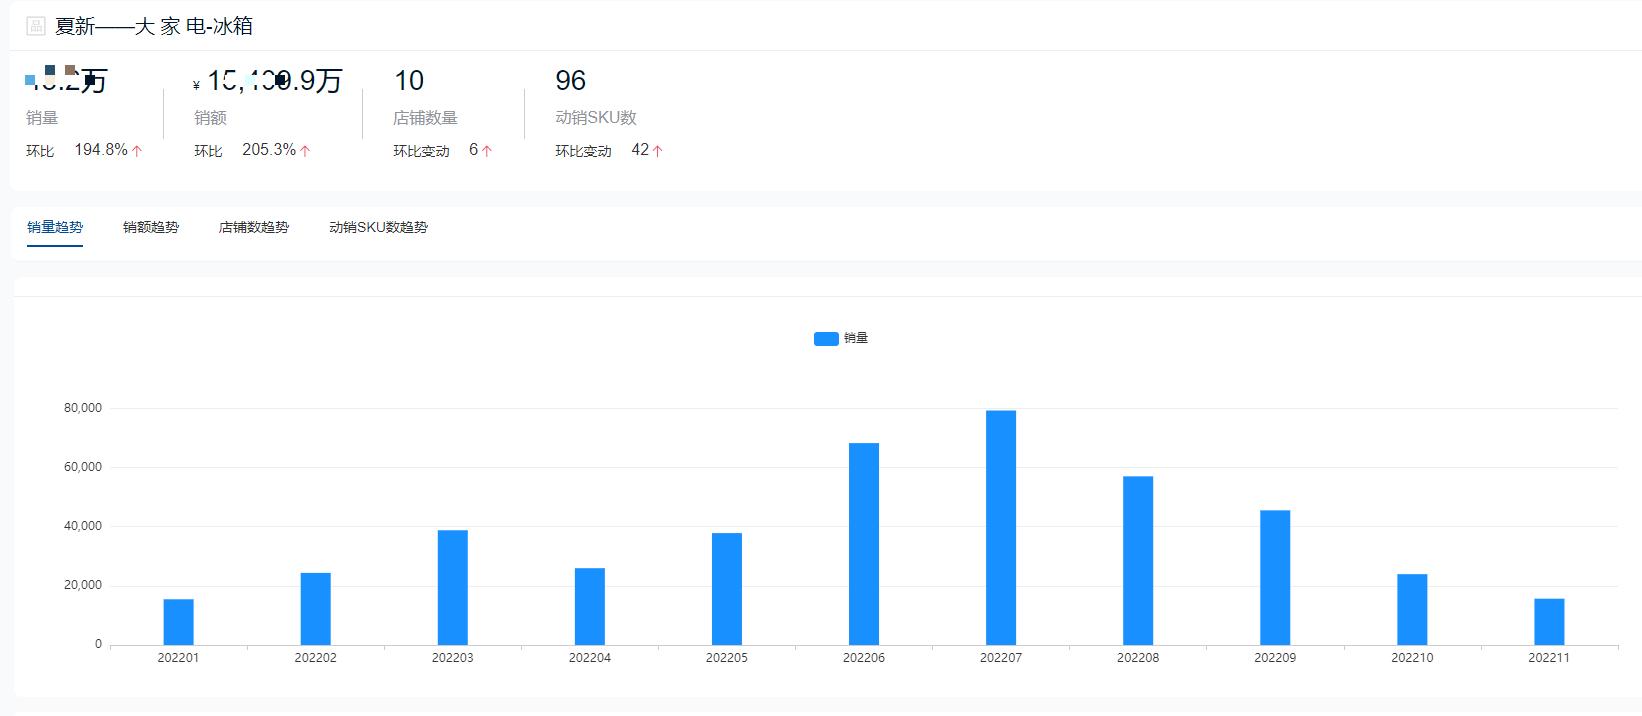Click the 202208 sales bar
This screenshot has height=716, width=1642.
(1138, 561)
